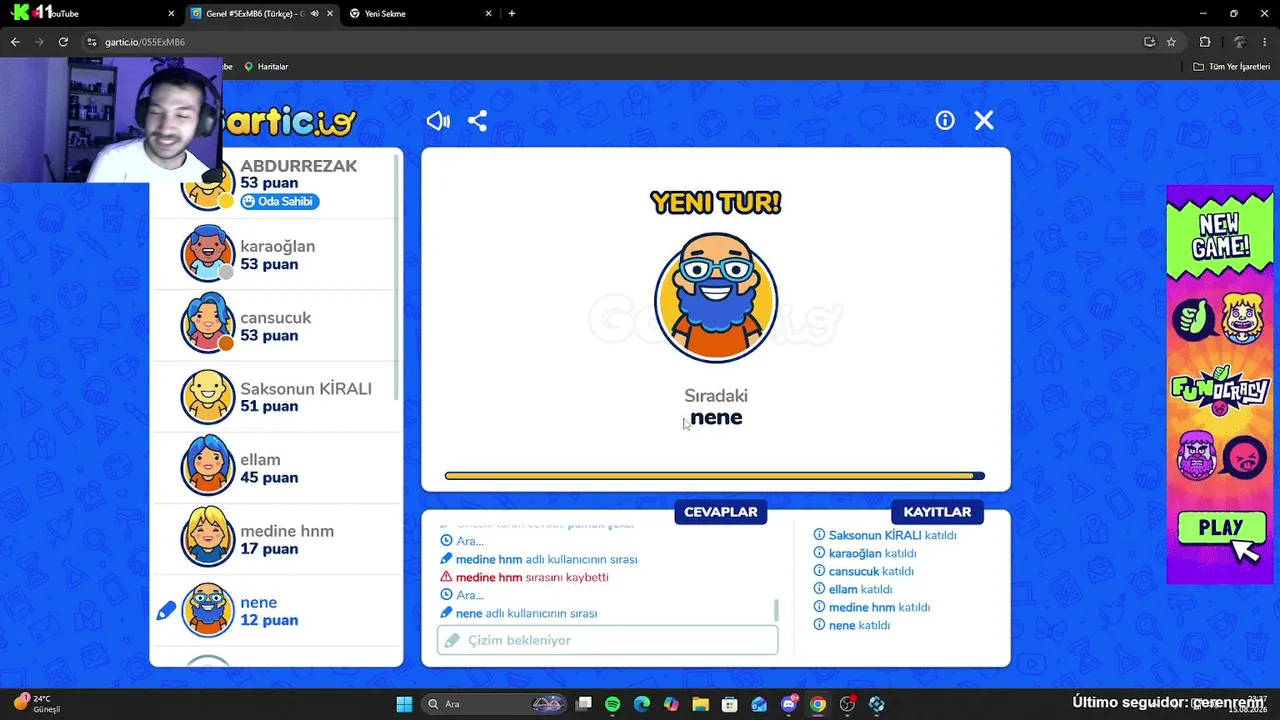This screenshot has height=720, width=1280.
Task: Select nene's avatar in player list
Action: click(x=208, y=609)
